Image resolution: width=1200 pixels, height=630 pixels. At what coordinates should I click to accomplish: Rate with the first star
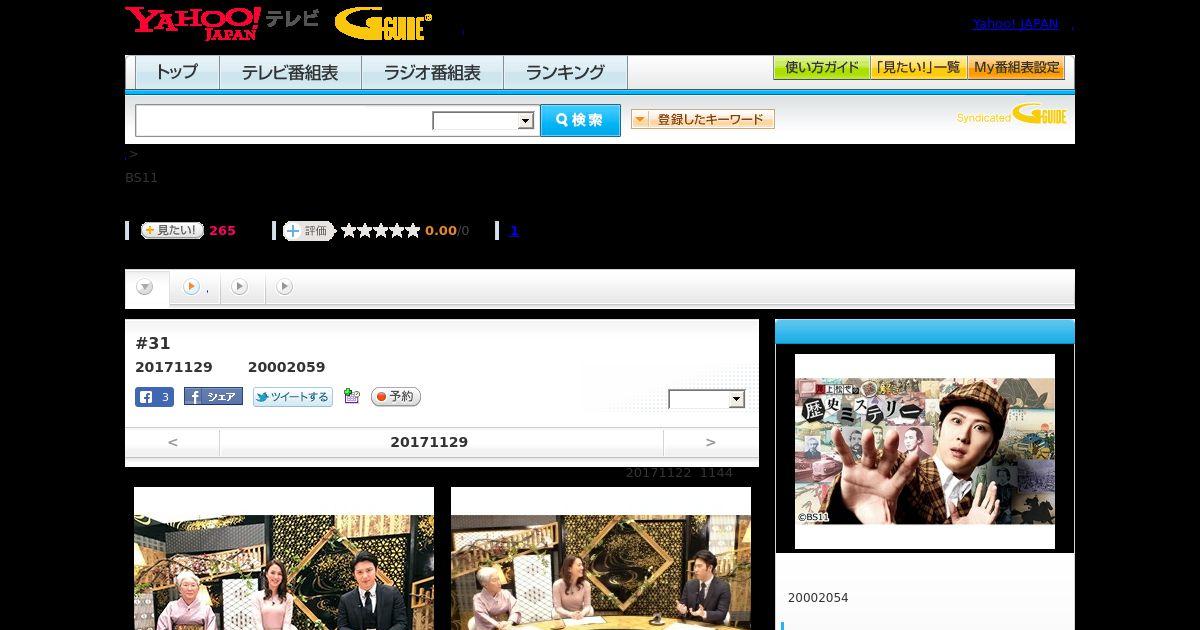coord(349,231)
